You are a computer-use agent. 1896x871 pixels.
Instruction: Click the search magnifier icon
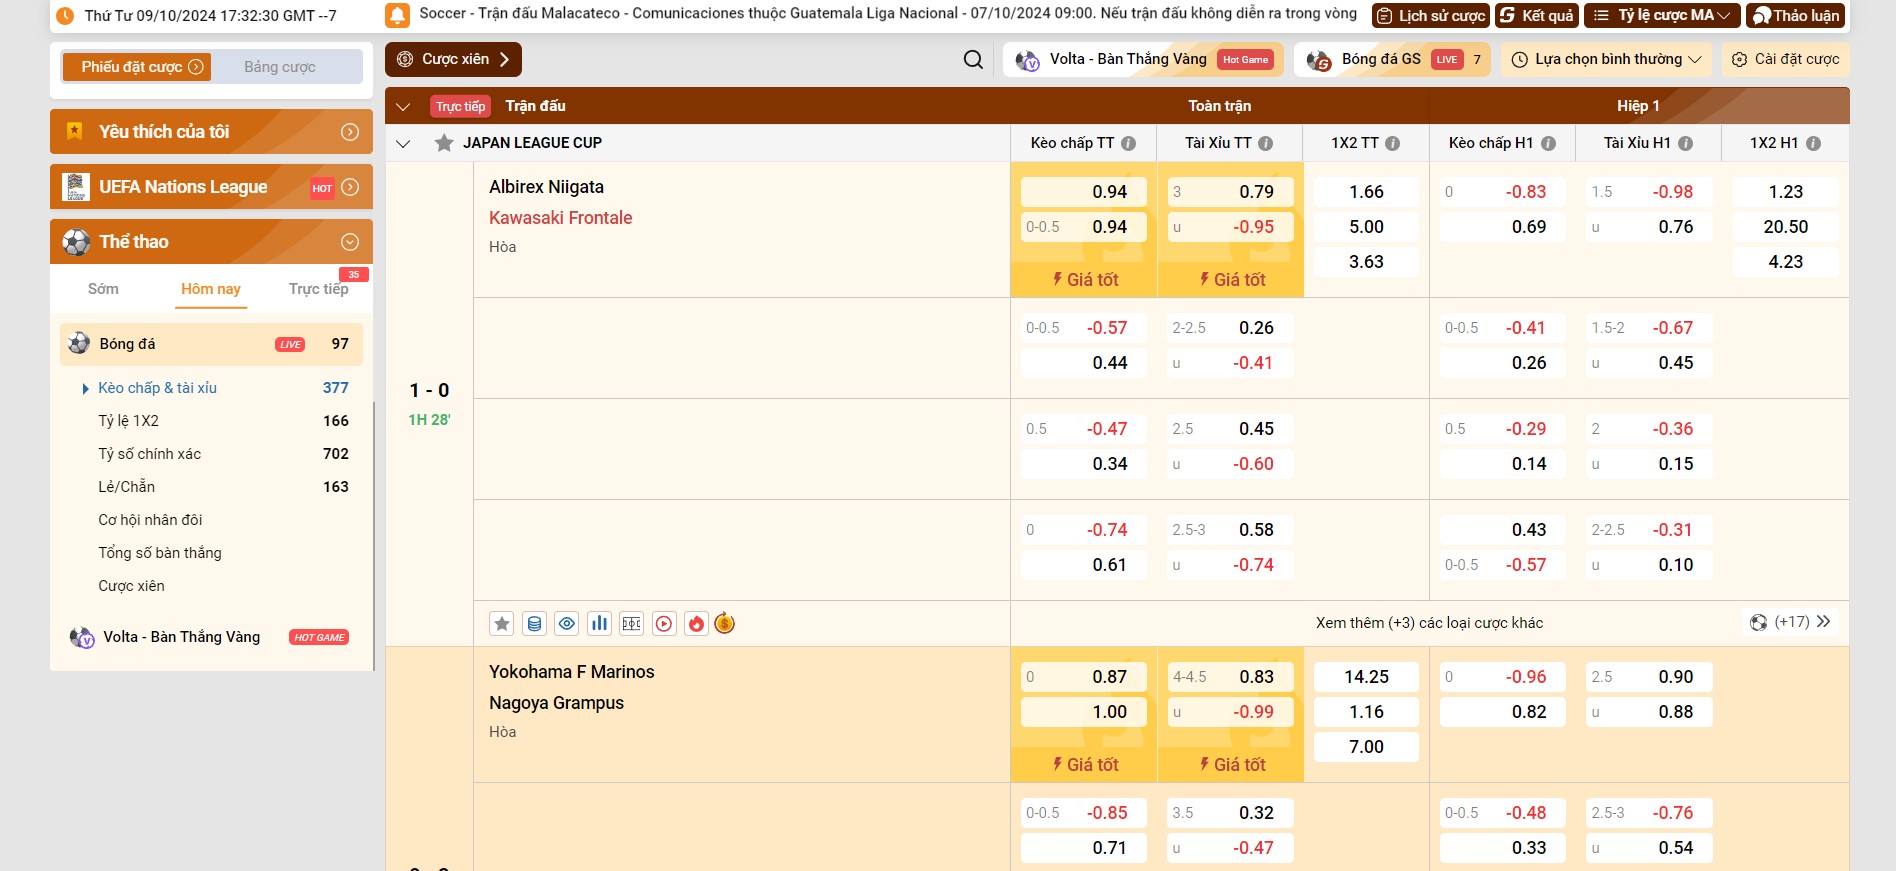[972, 60]
